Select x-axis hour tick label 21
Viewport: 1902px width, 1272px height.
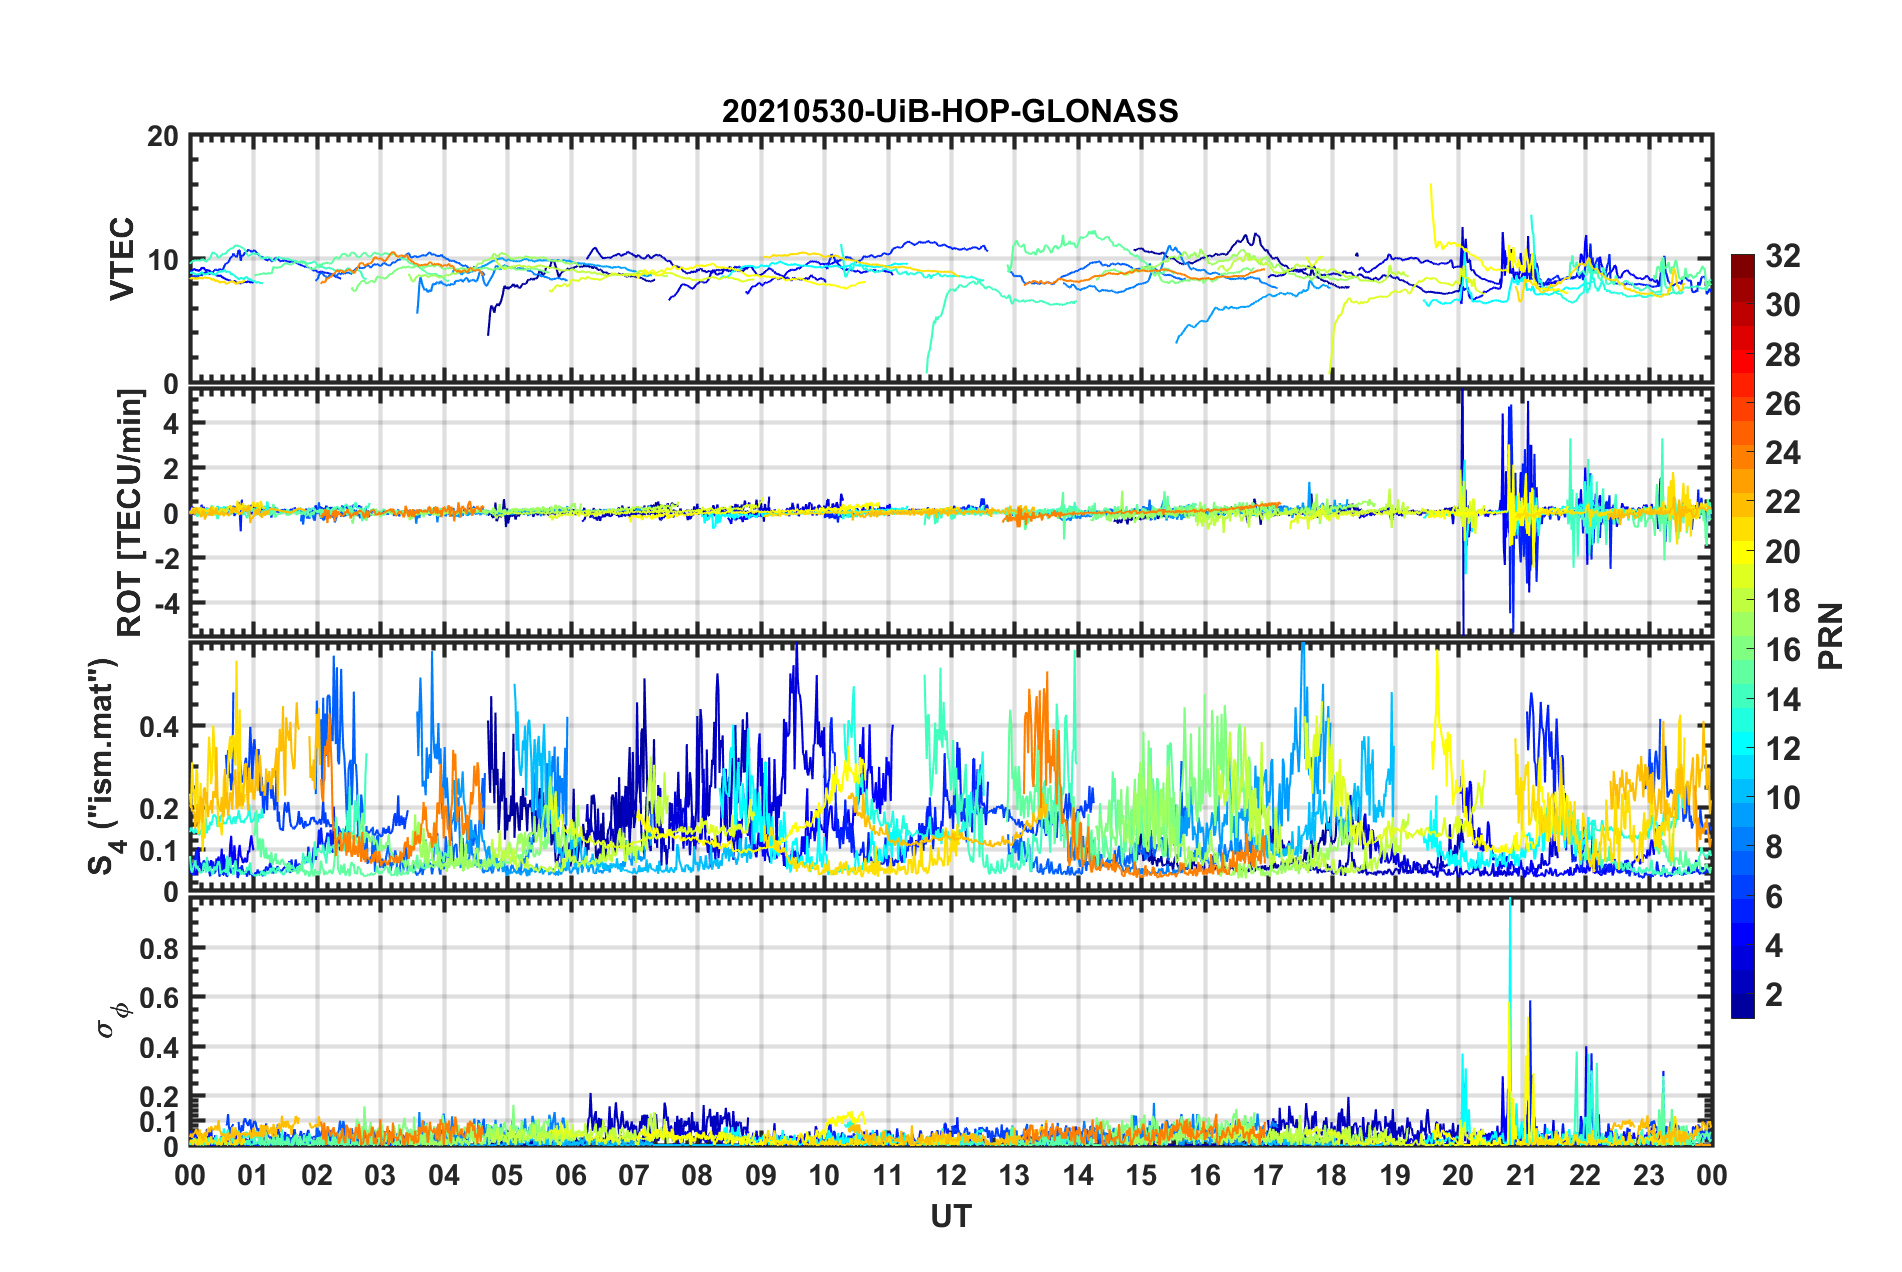click(1522, 1175)
